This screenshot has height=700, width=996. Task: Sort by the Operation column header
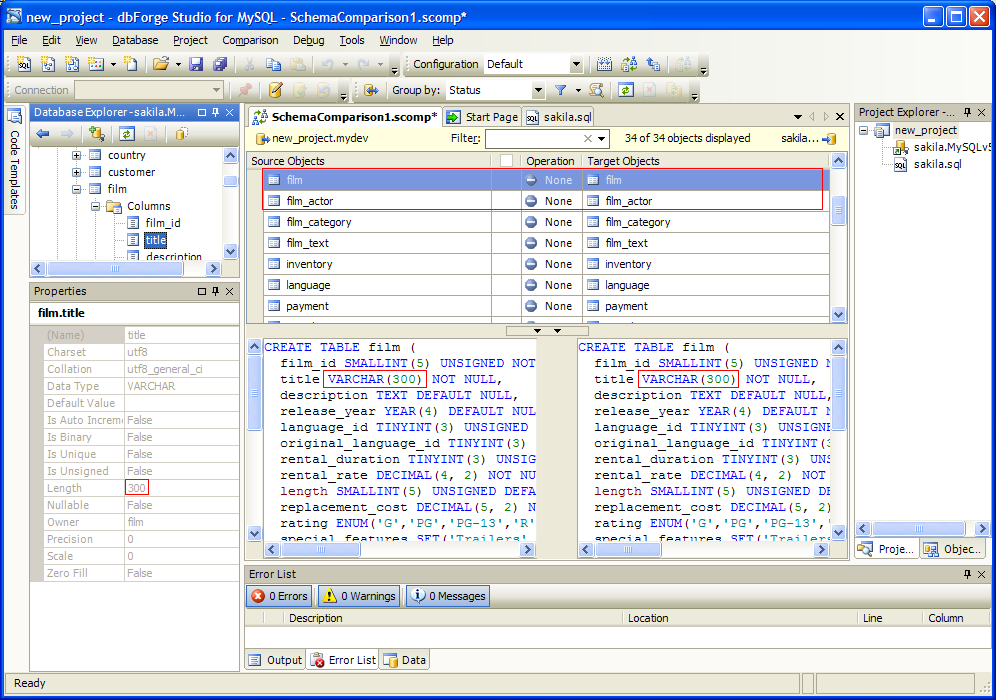point(550,161)
